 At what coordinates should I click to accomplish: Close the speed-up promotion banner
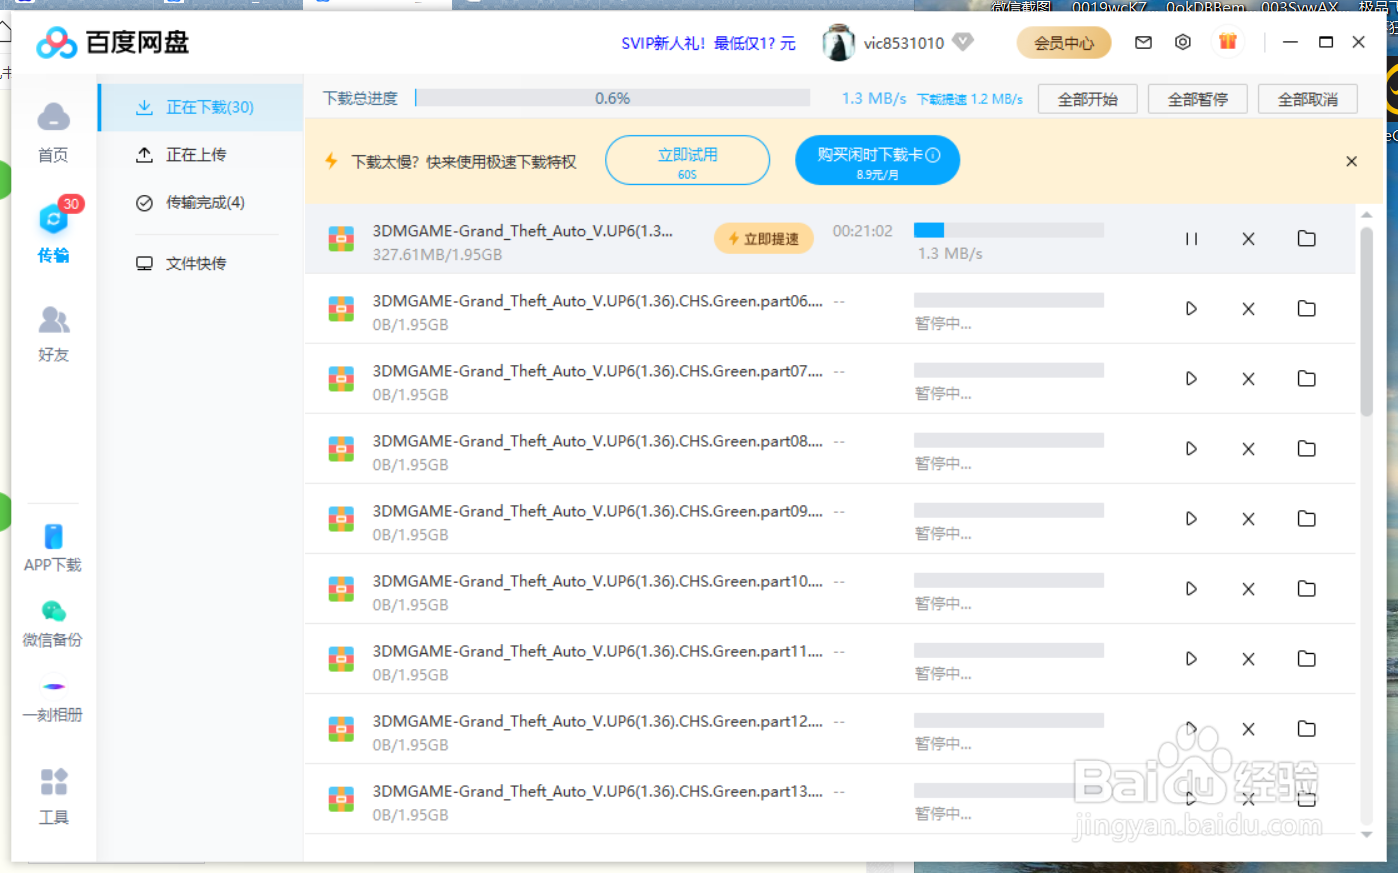click(x=1351, y=161)
